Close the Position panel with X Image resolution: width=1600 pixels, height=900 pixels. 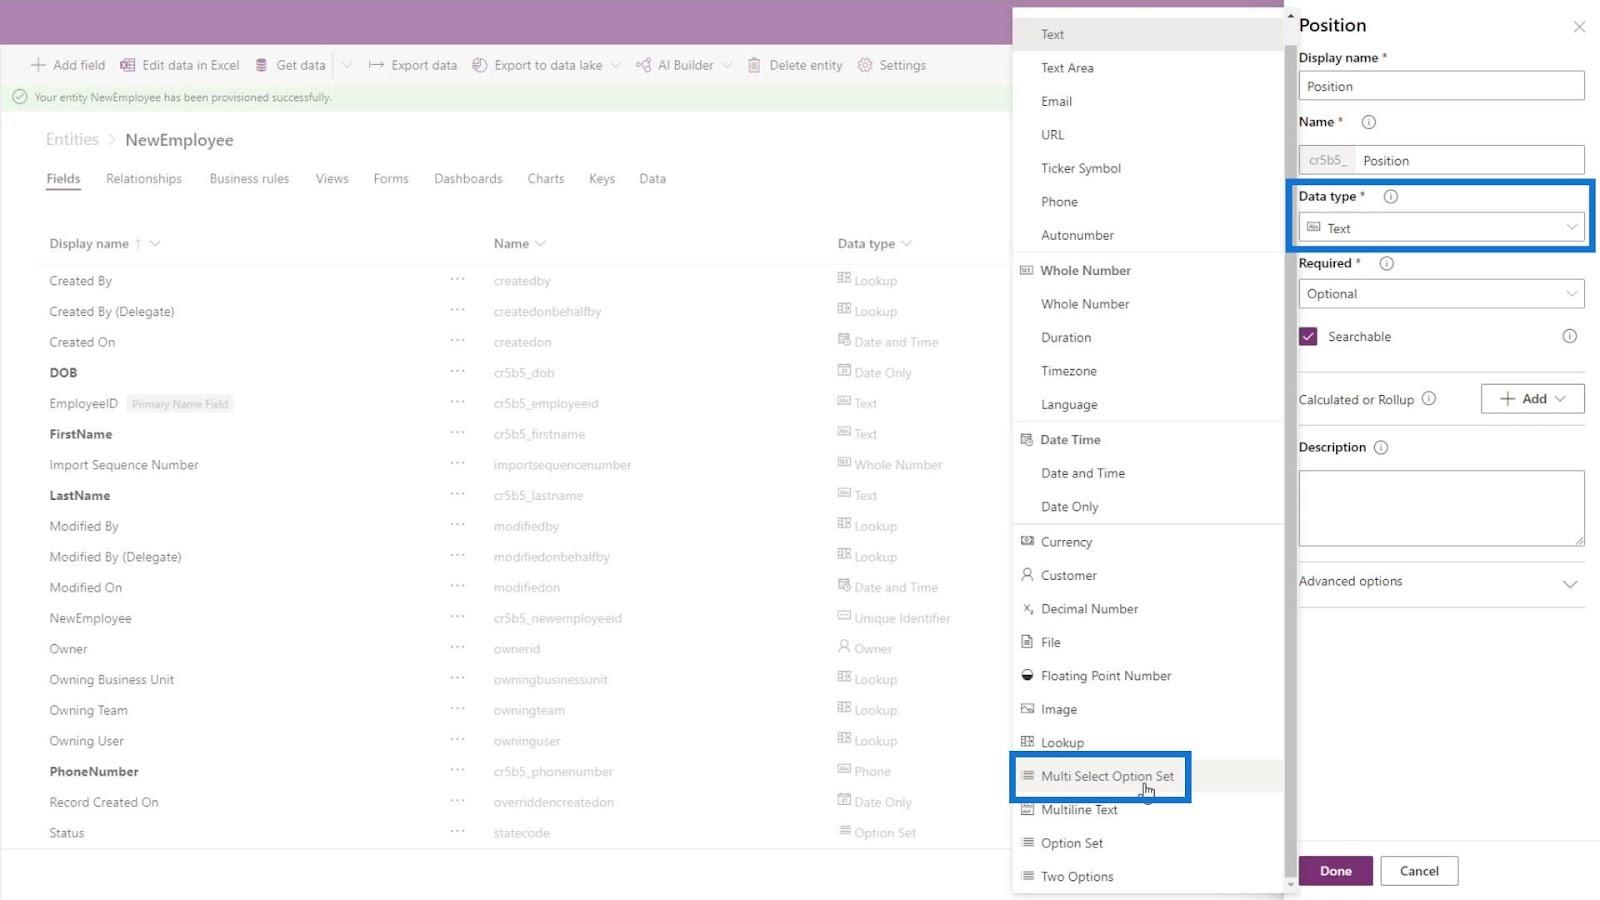coord(1579,27)
